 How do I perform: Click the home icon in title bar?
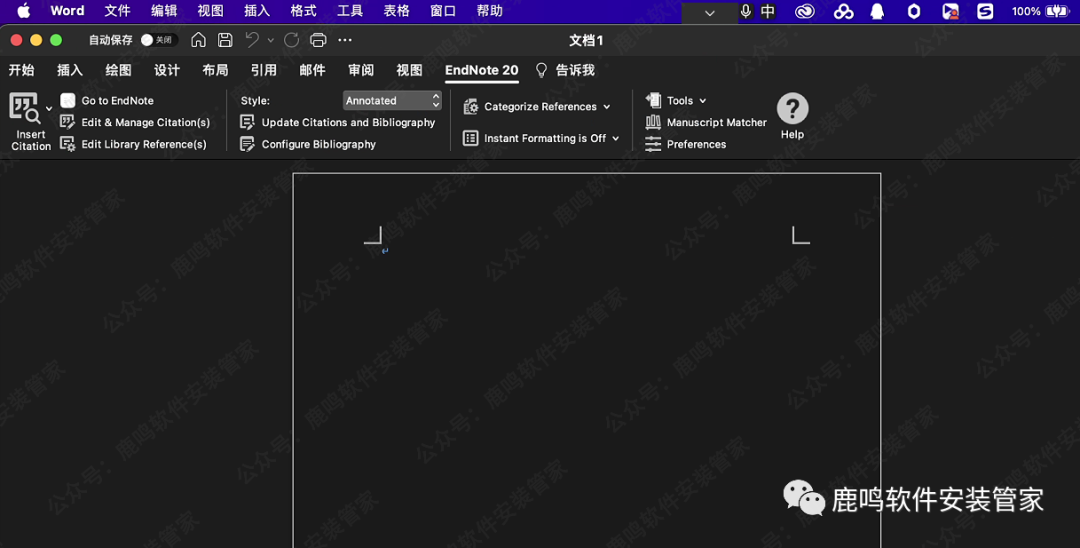199,40
